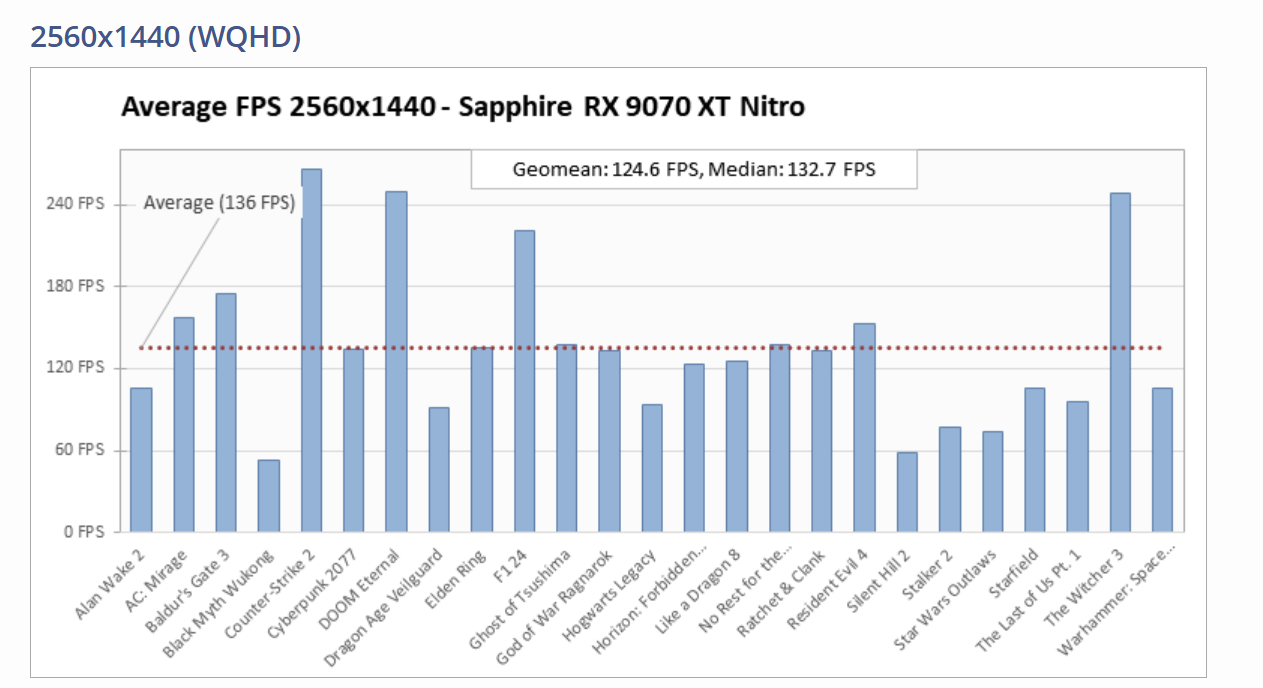Click the Like a Dragon 8 bar
This screenshot has height=688, width=1263.
pyautogui.click(x=737, y=447)
